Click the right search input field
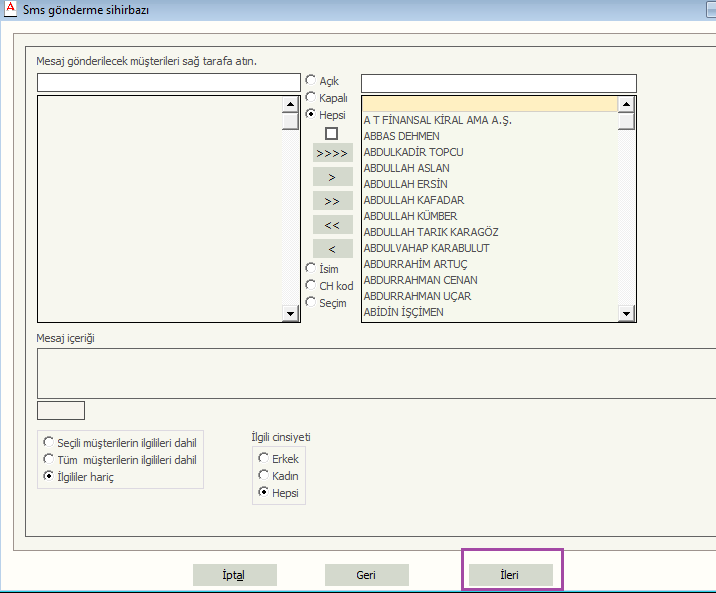 click(x=498, y=83)
